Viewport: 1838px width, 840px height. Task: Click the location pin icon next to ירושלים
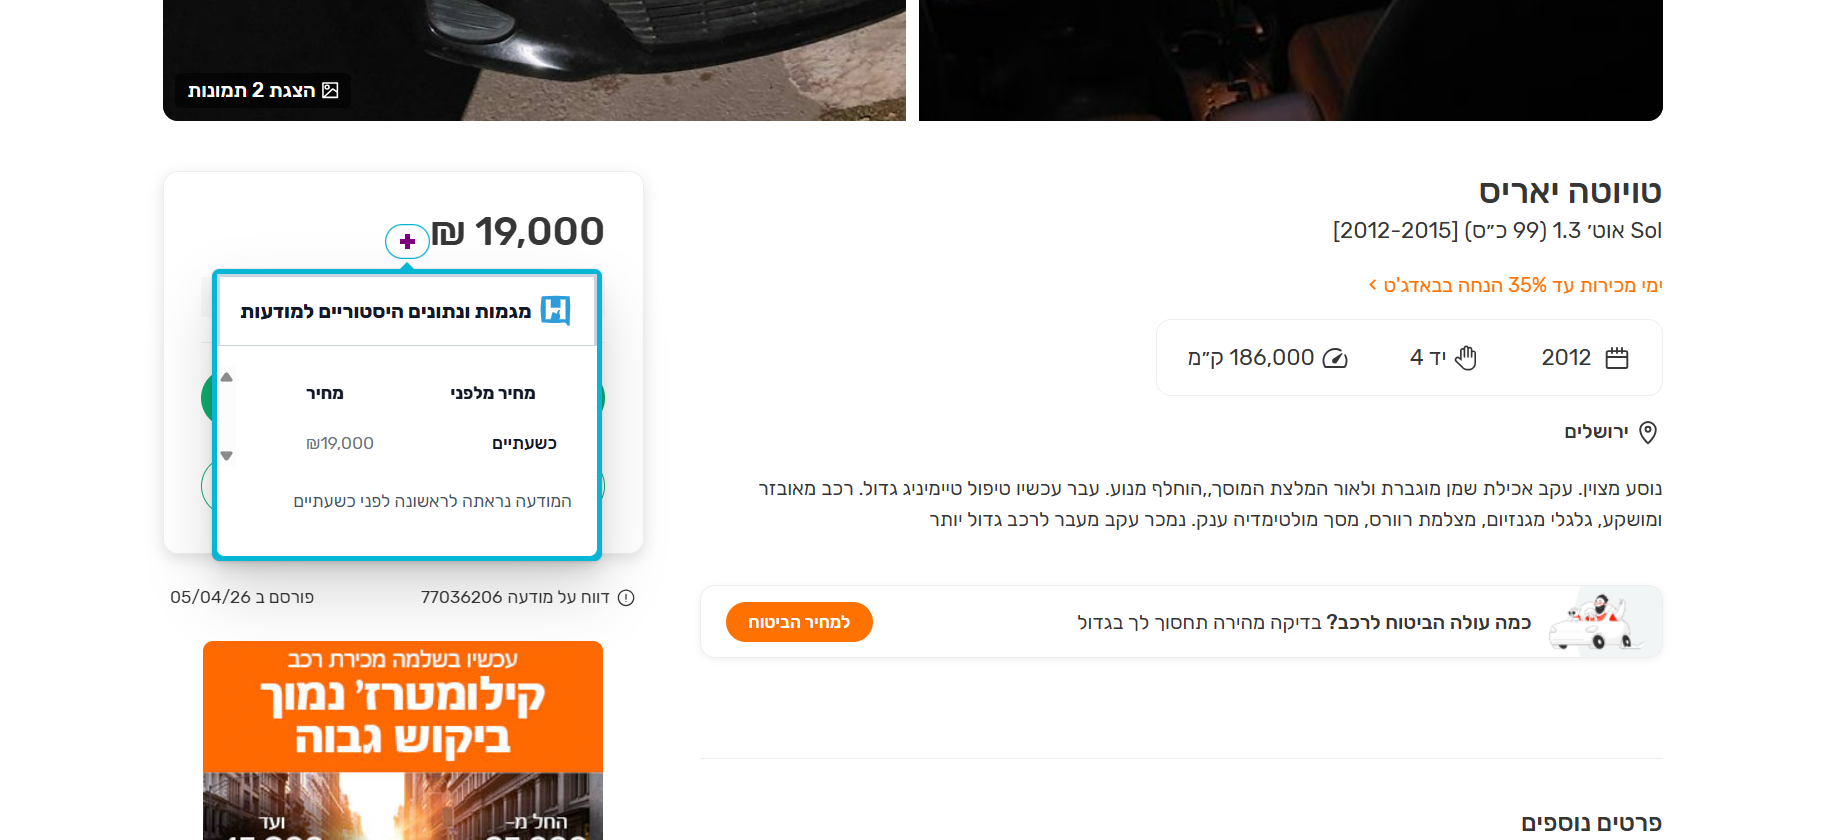[x=1648, y=432]
